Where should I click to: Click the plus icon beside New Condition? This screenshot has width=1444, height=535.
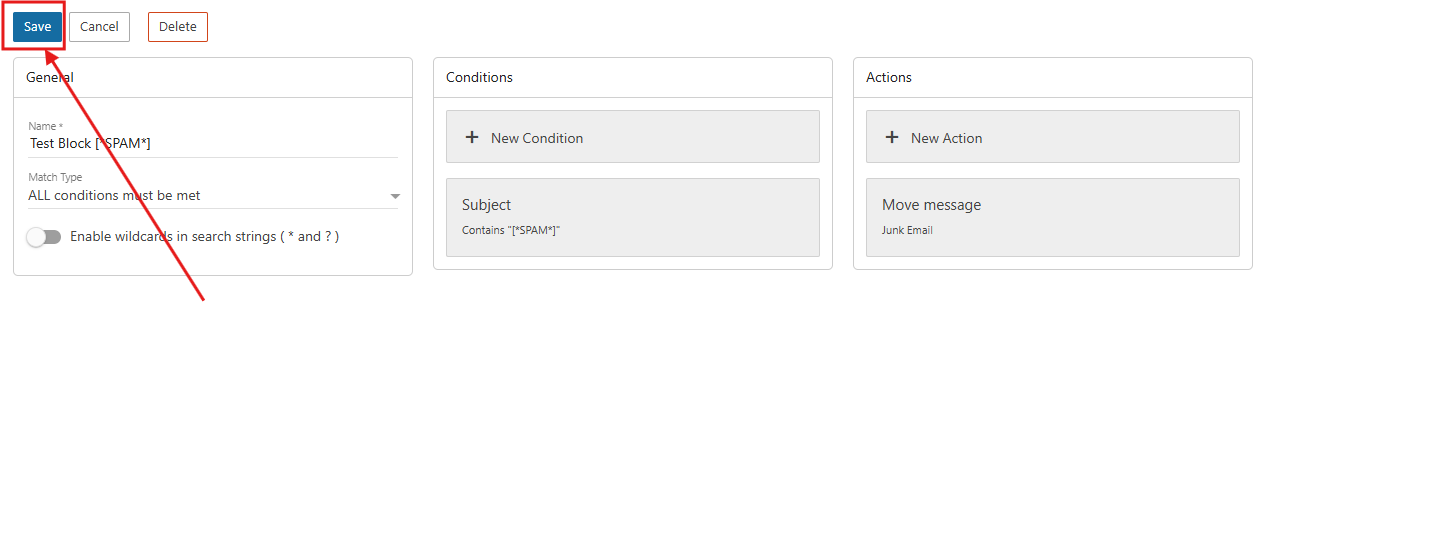pyautogui.click(x=472, y=138)
